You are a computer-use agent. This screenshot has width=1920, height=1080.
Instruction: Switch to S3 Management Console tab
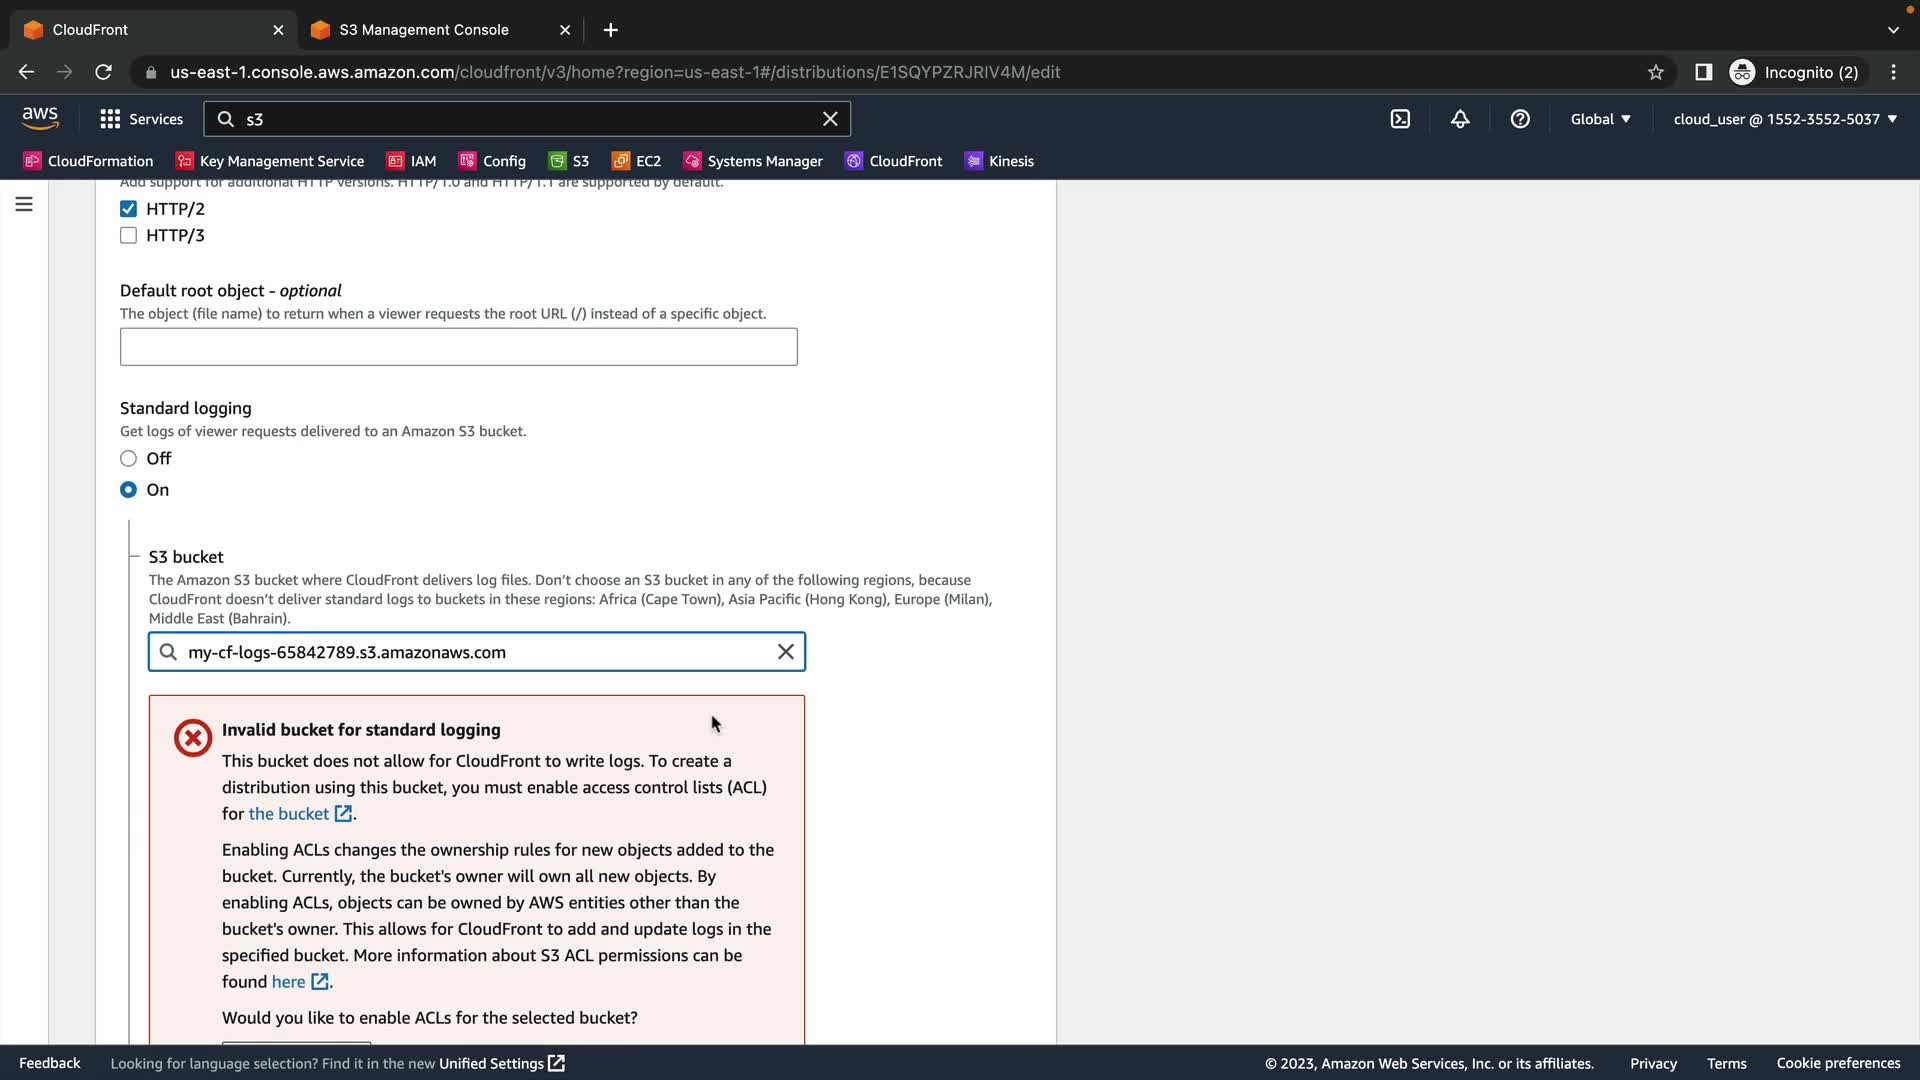point(424,30)
